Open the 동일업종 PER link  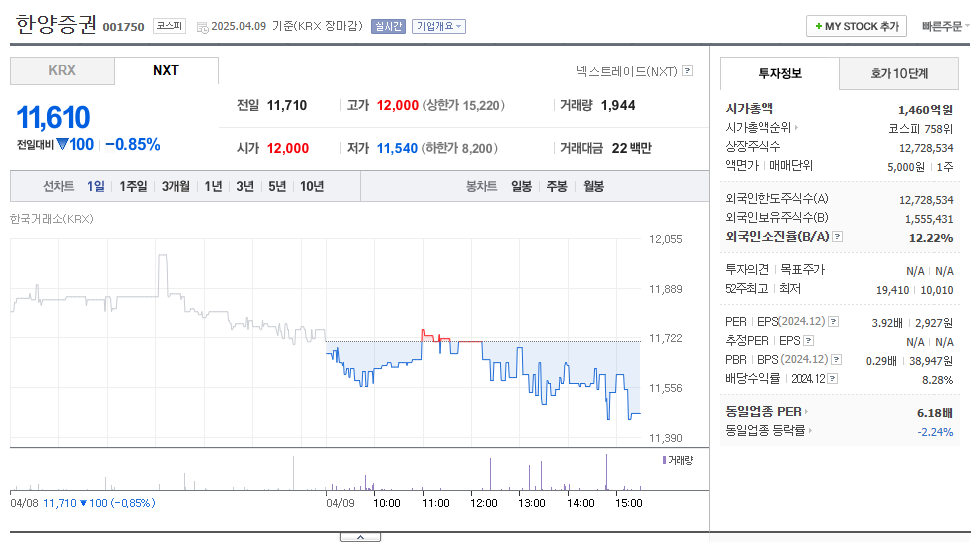[763, 411]
